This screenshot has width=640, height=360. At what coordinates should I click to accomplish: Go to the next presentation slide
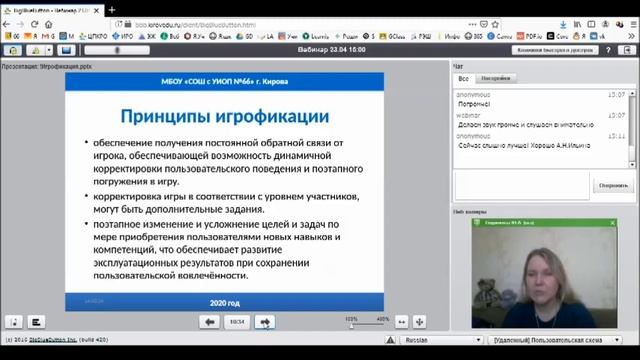pyautogui.click(x=265, y=322)
